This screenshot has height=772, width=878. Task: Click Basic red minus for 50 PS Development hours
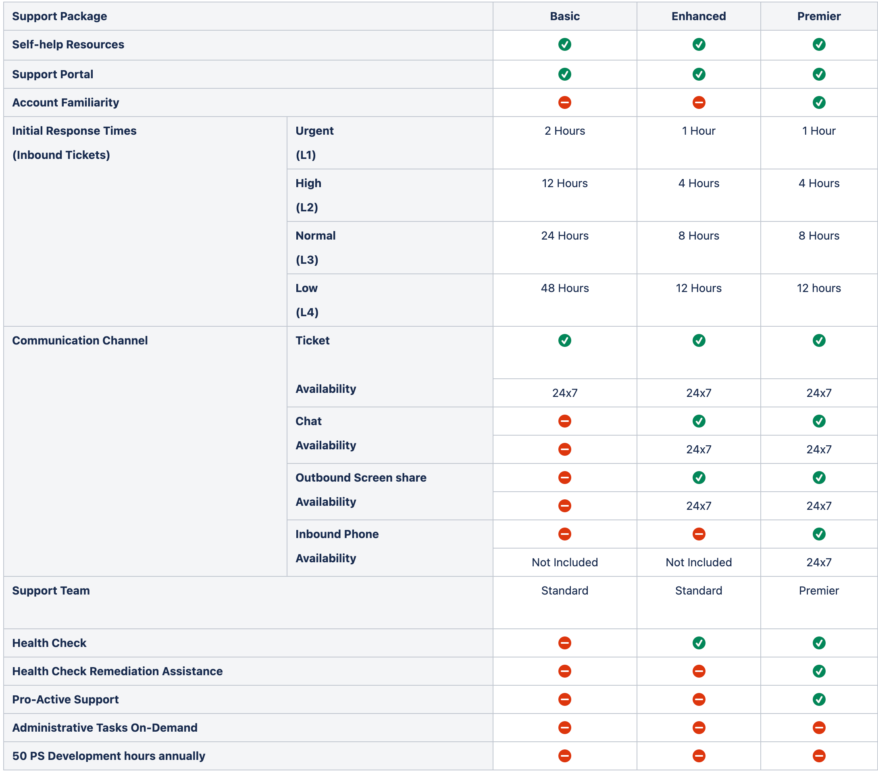point(564,756)
